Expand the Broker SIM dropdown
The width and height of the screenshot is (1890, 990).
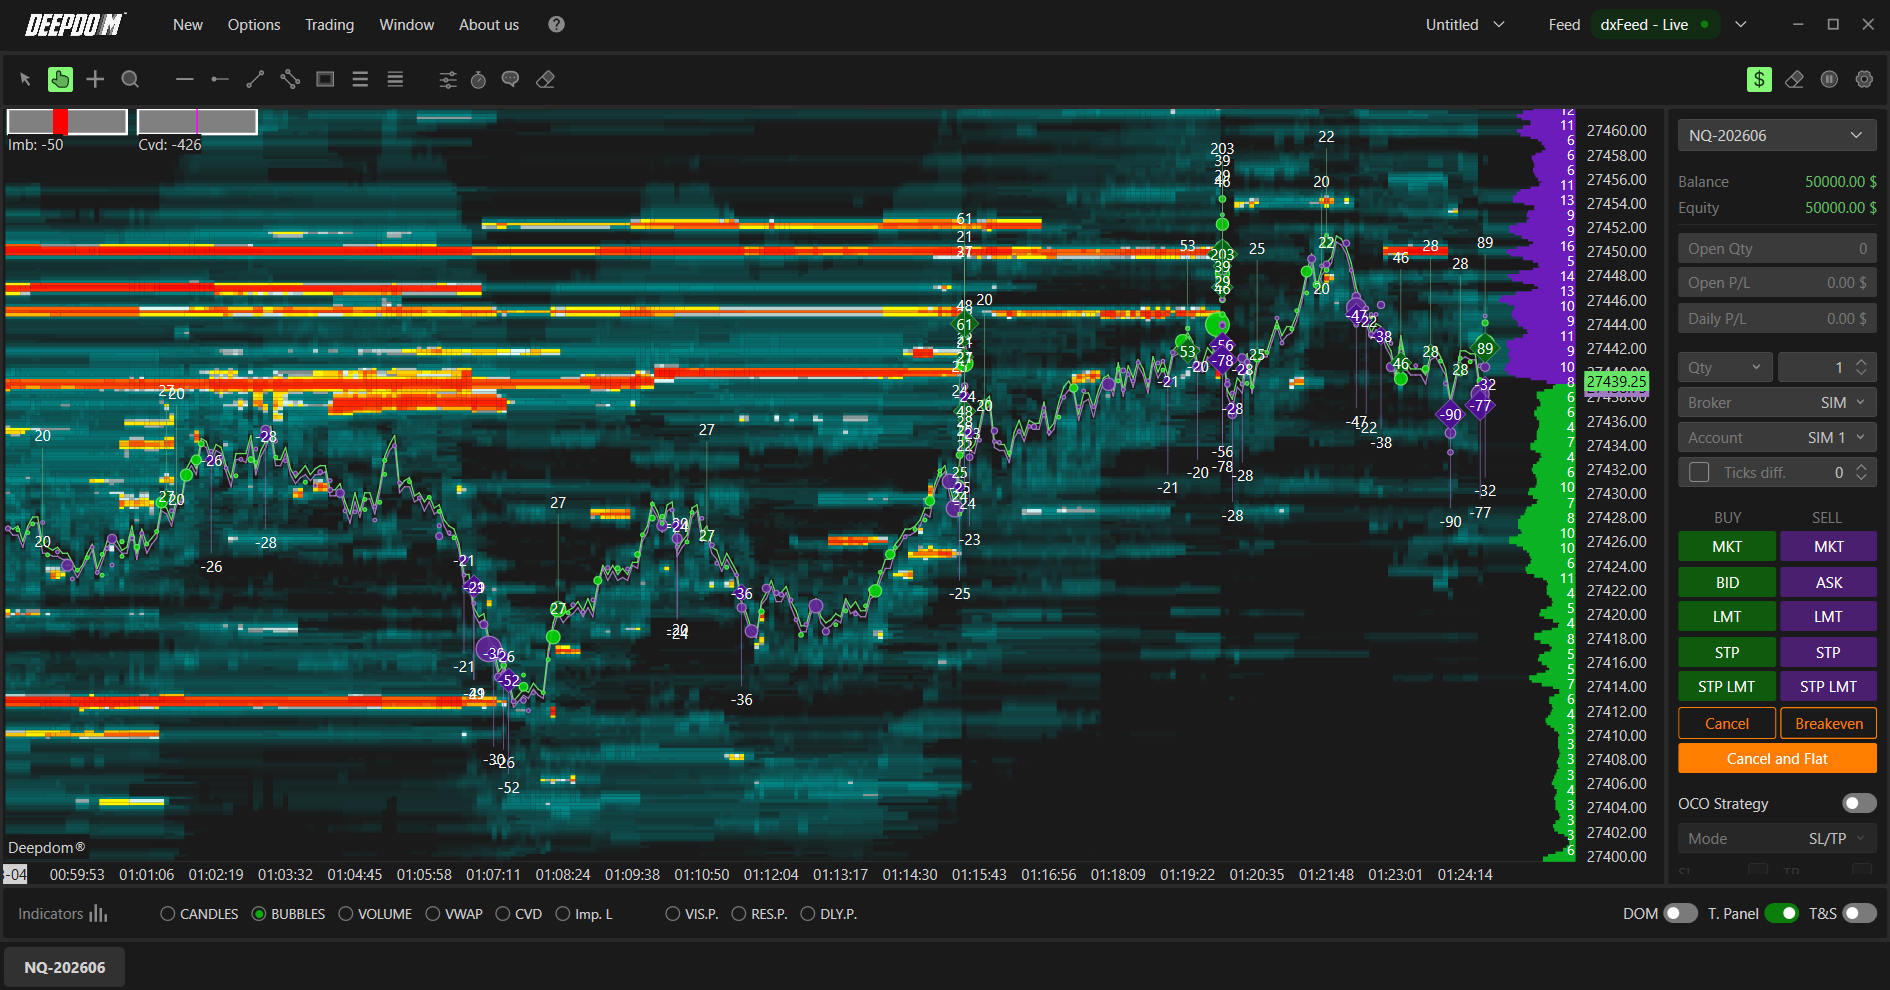click(1777, 402)
